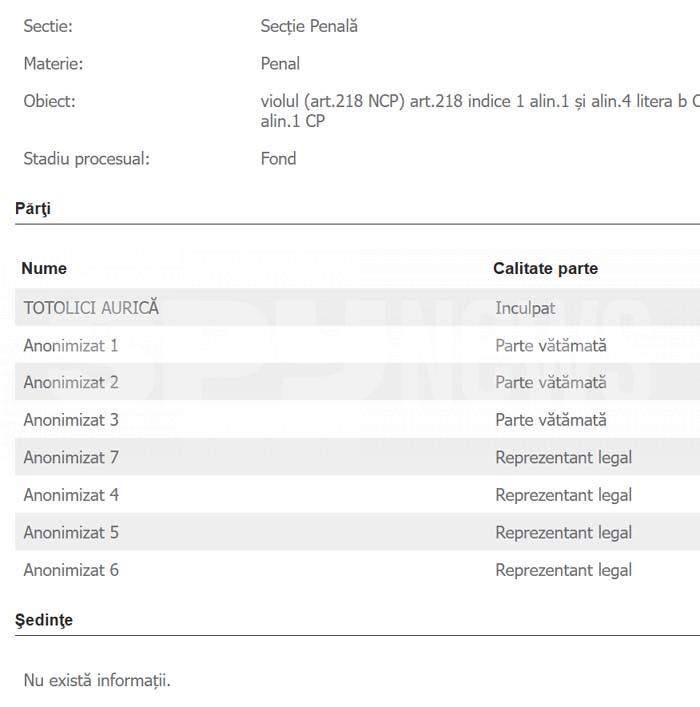Screen dimensions: 700x707
Task: Click the Calitate parte column header
Action: click(545, 268)
